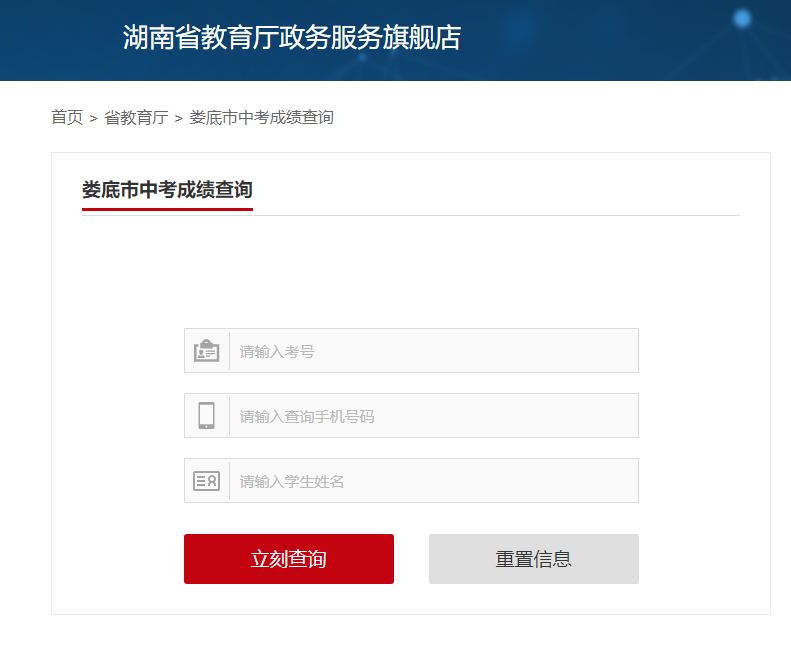Screen dimensions: 791x653
Task: Click the mobile phone icon
Action: [207, 415]
